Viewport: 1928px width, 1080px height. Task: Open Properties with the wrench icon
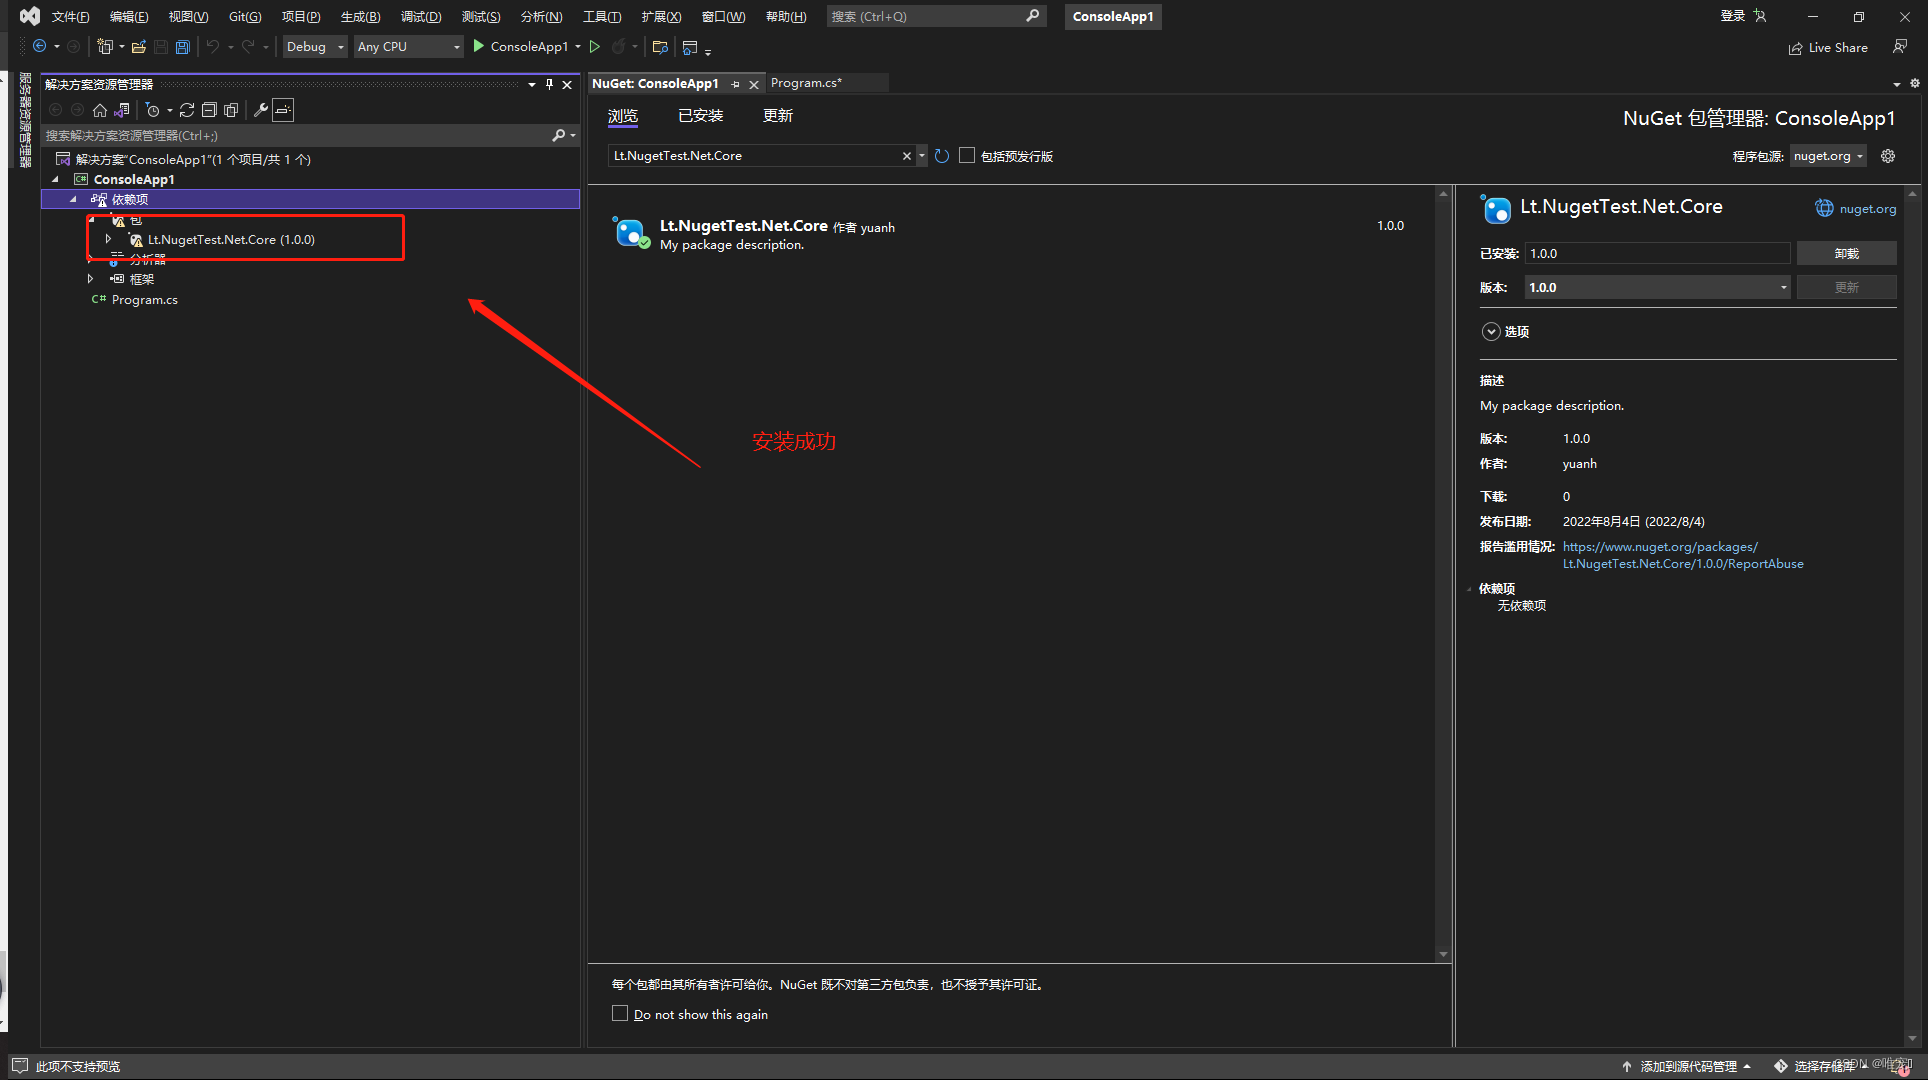[x=261, y=110]
